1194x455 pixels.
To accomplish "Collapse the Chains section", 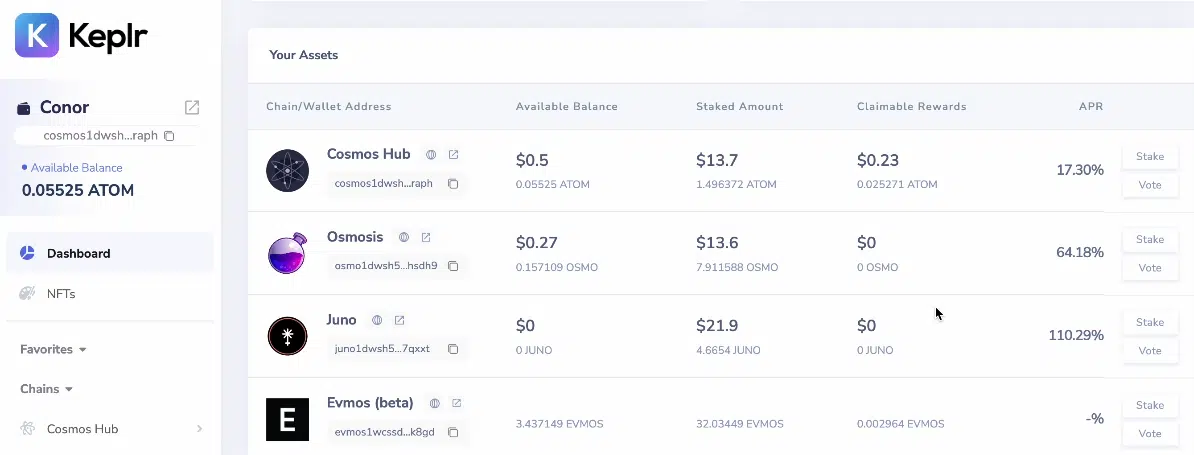I will coord(46,389).
